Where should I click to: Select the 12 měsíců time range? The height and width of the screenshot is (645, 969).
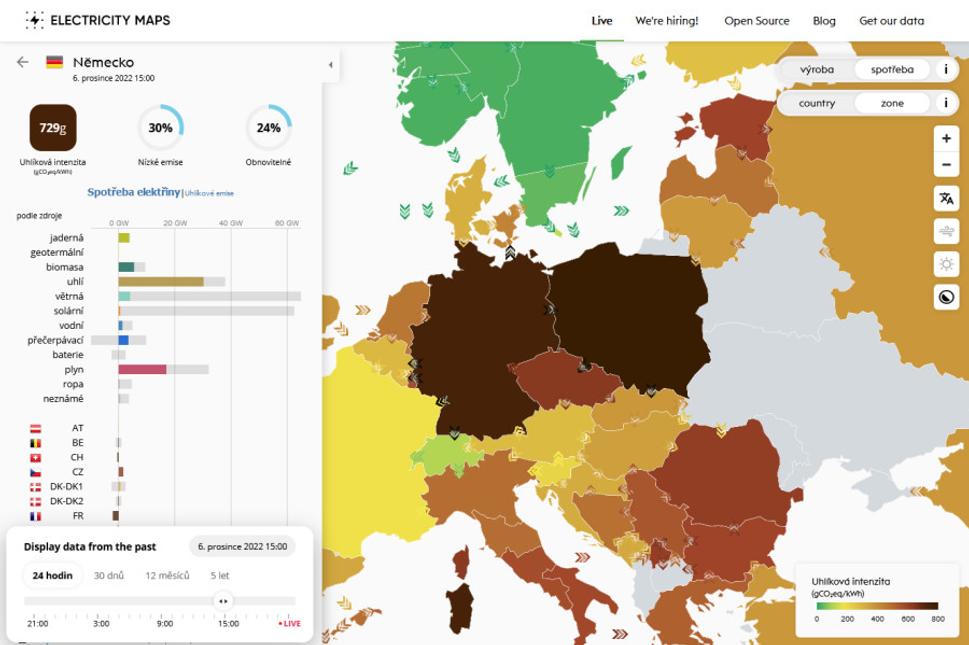(x=167, y=575)
